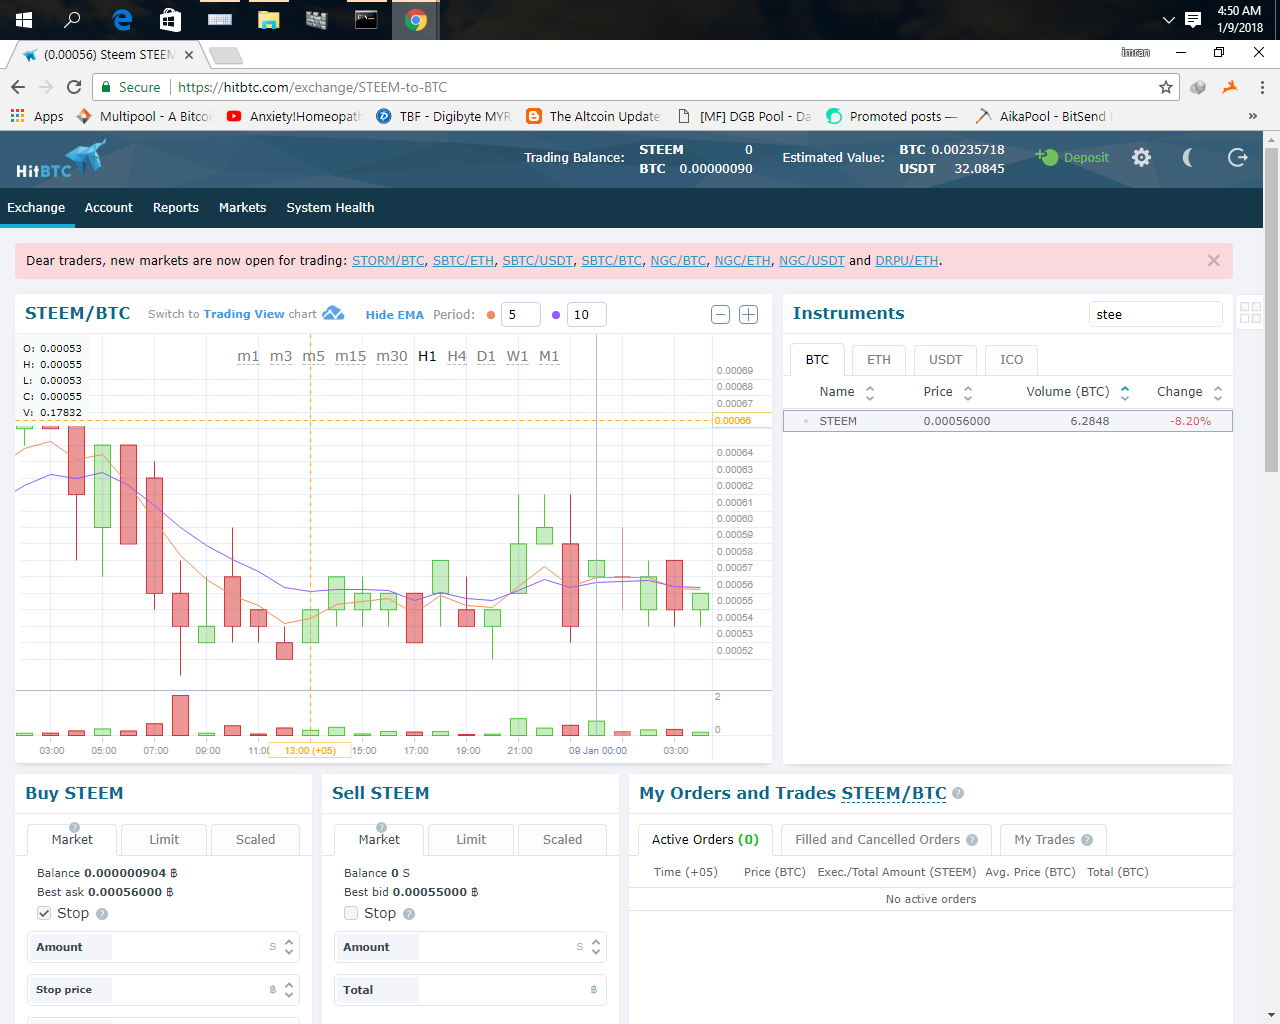Click help icon beside Sell Stop checkbox
This screenshot has width=1280, height=1024.
(x=409, y=914)
